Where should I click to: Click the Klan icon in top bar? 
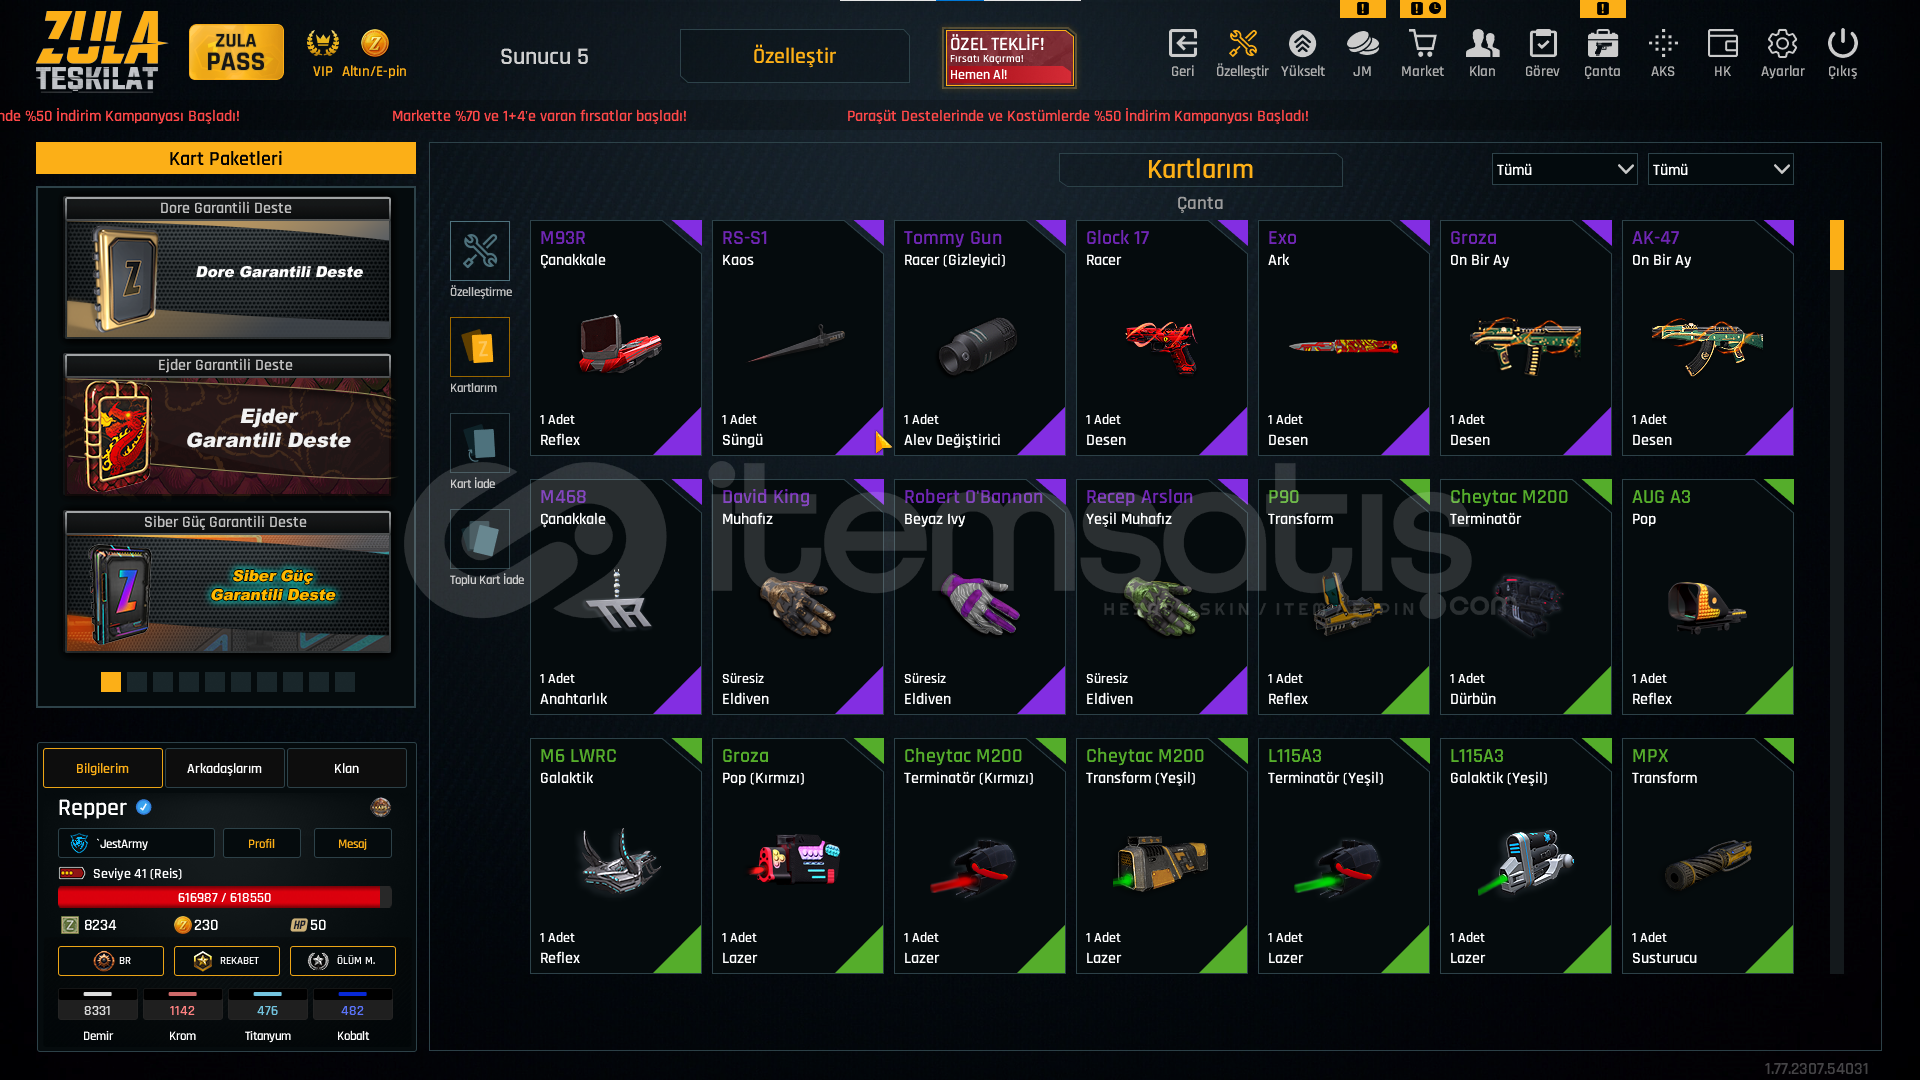(x=1482, y=44)
